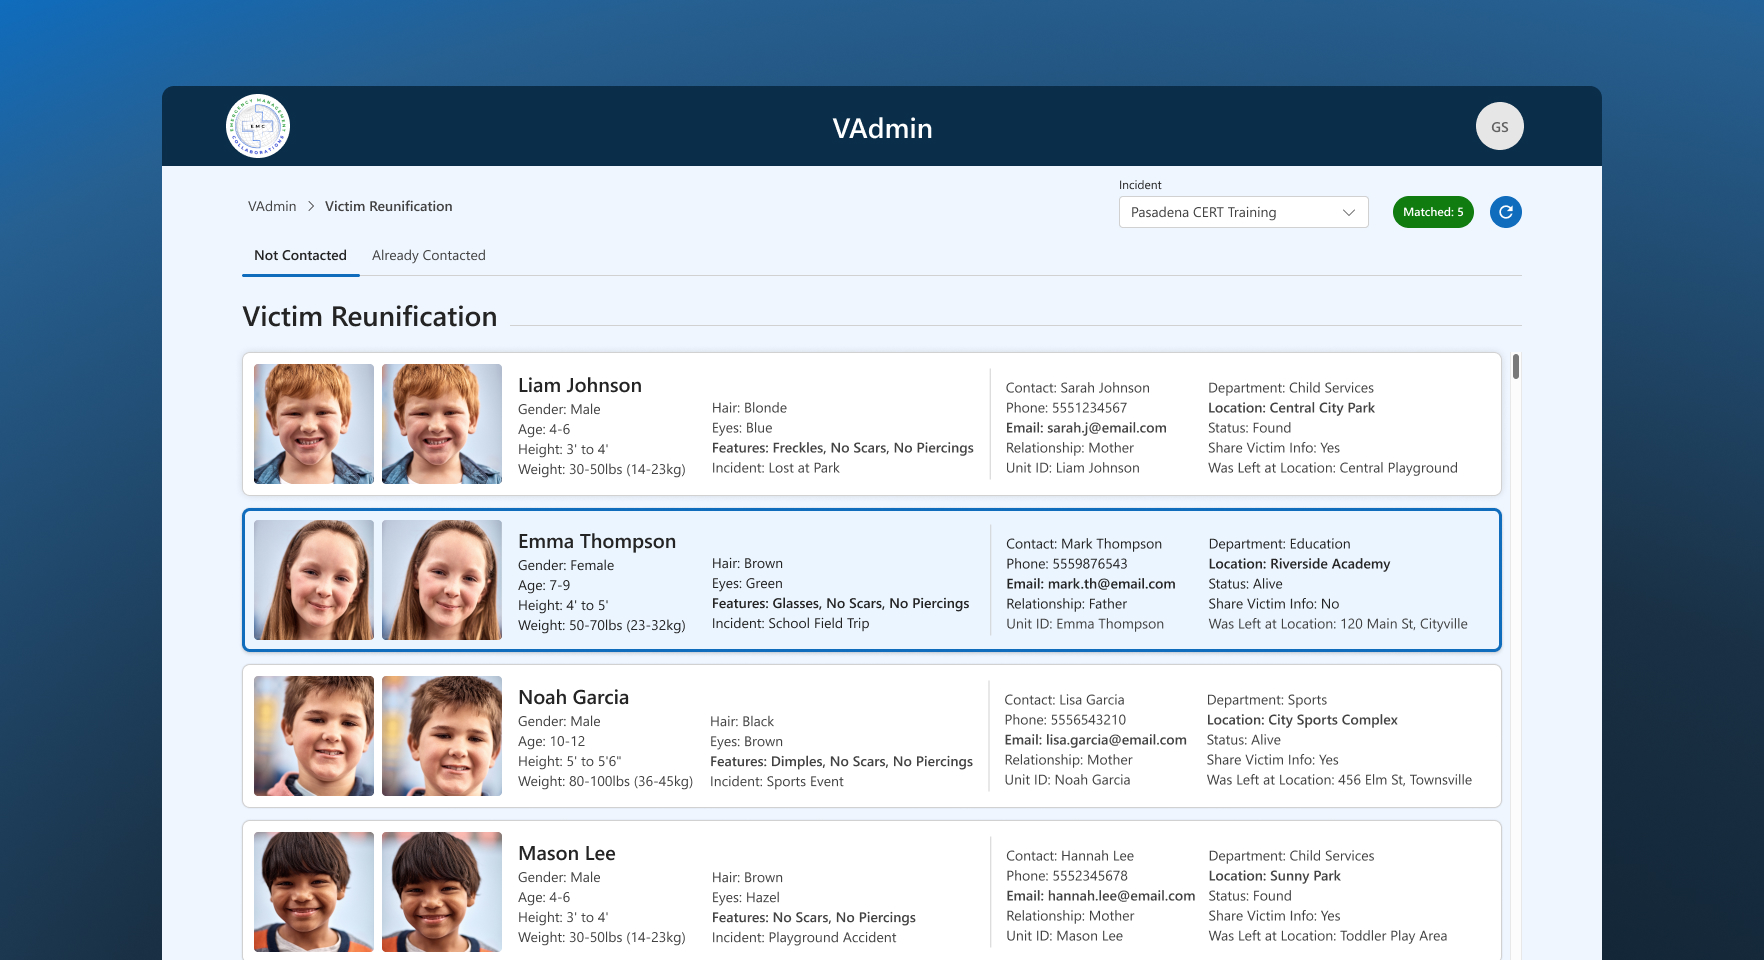This screenshot has width=1764, height=960.
Task: Click Hair: Blonde
Action: (x=749, y=408)
